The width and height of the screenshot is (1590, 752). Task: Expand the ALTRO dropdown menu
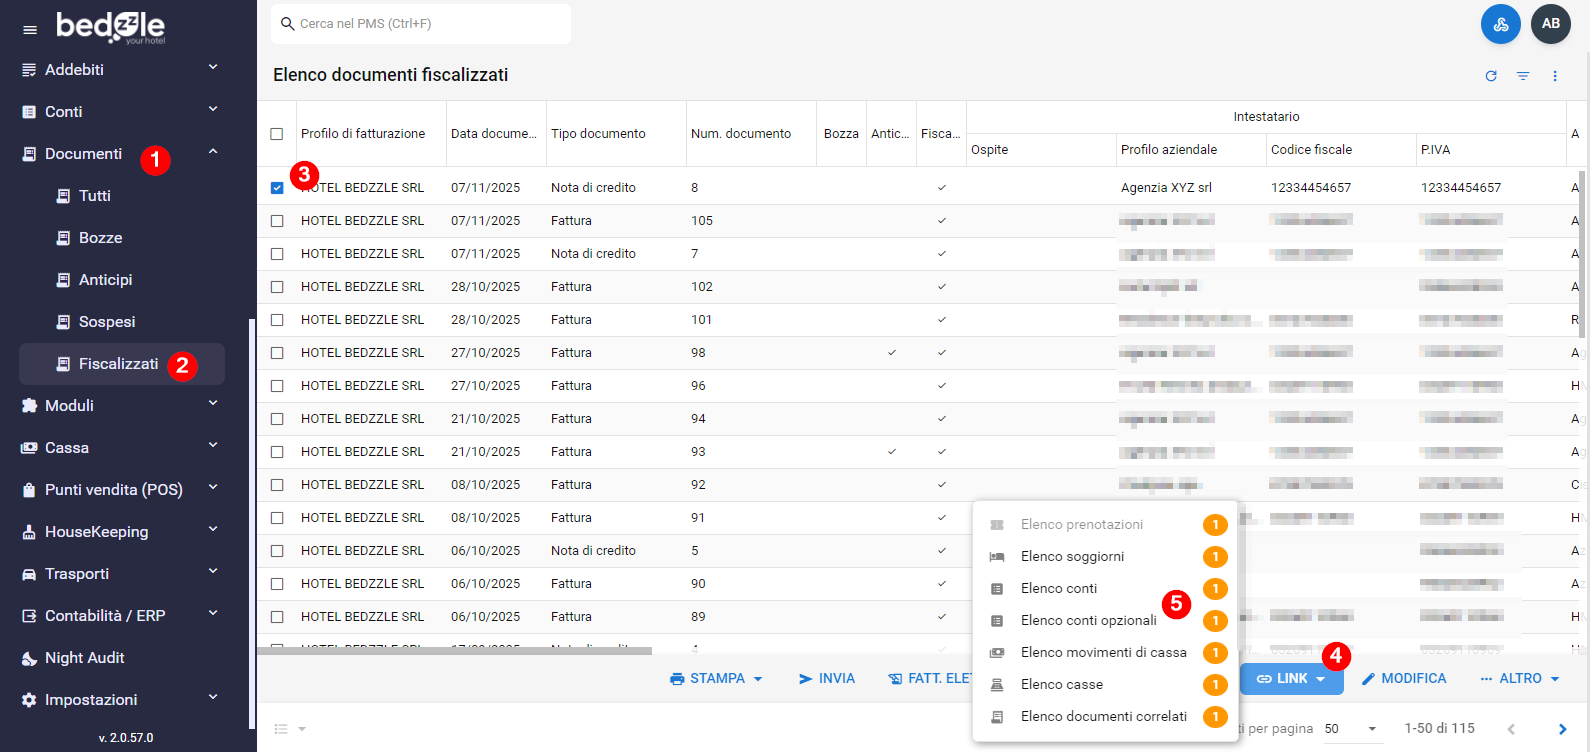click(1520, 678)
